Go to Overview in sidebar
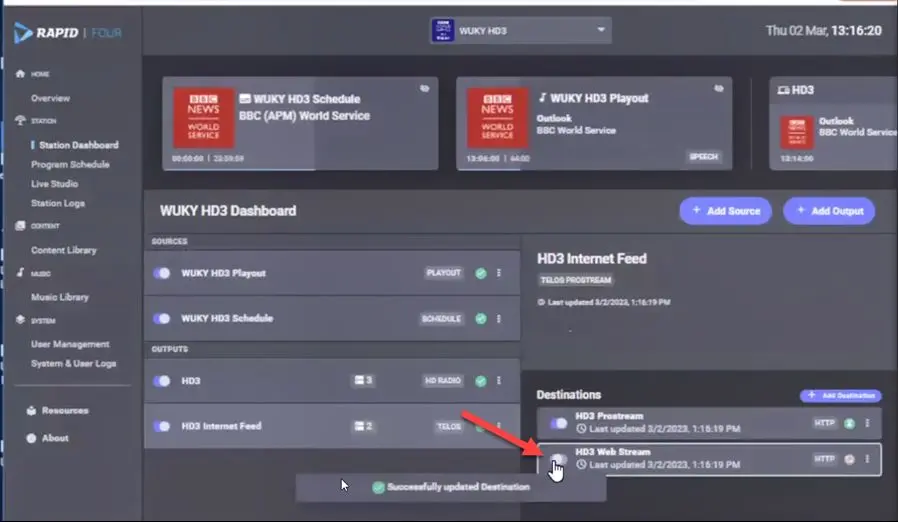Screen dimensions: 898x522 click(50, 98)
